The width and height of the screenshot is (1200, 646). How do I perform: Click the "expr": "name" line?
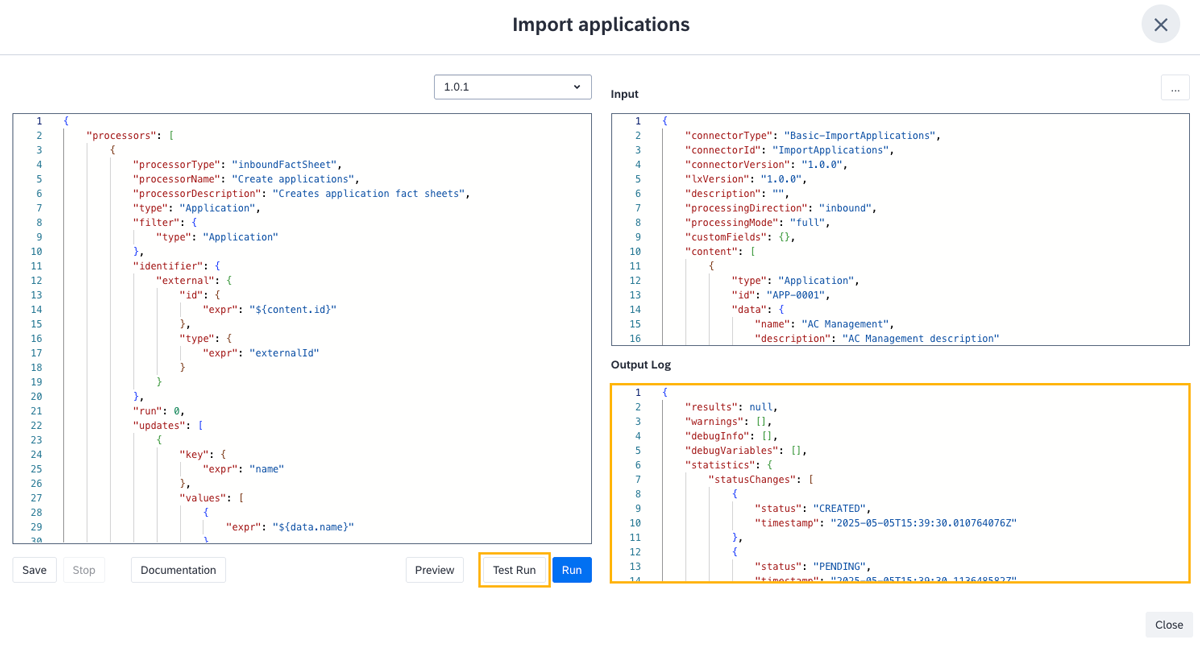pyautogui.click(x=244, y=469)
